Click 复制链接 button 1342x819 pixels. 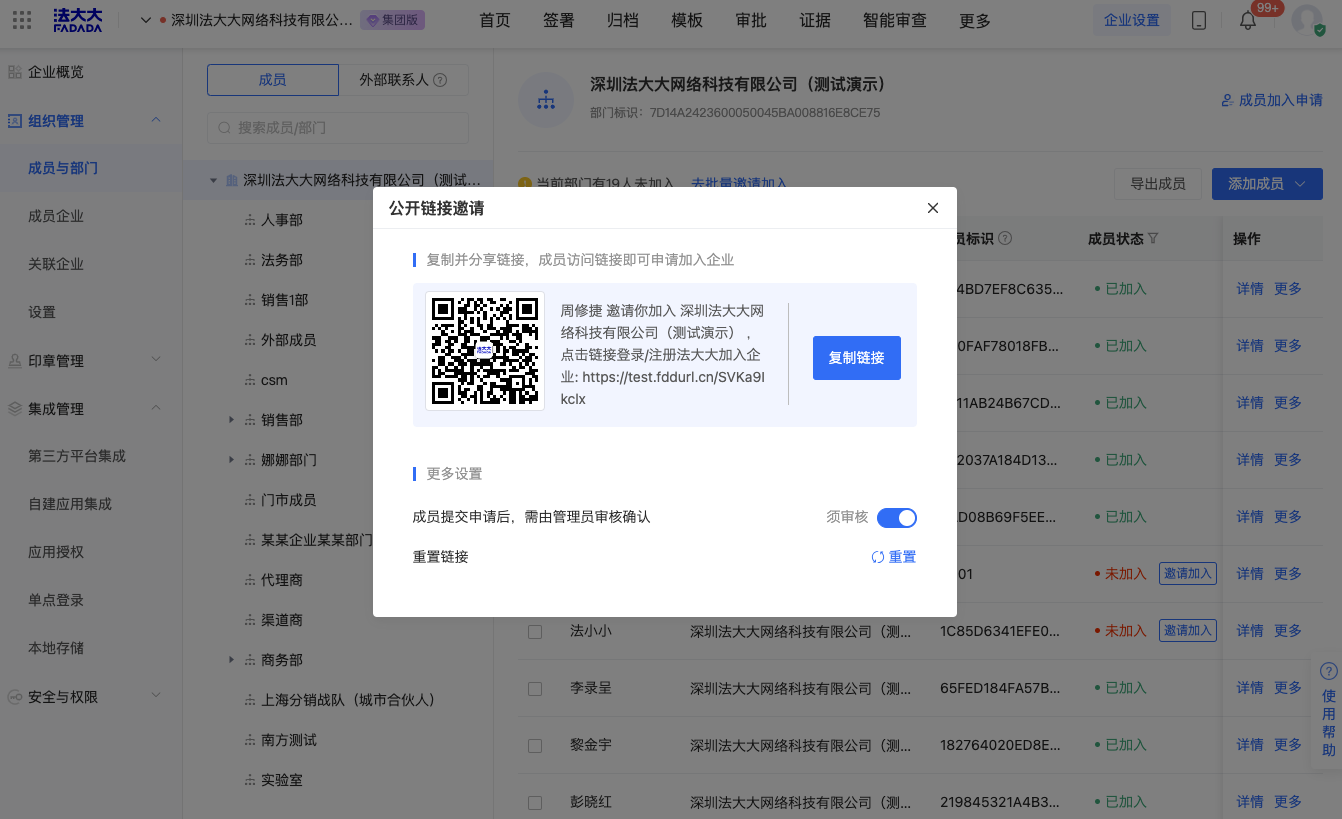(857, 357)
